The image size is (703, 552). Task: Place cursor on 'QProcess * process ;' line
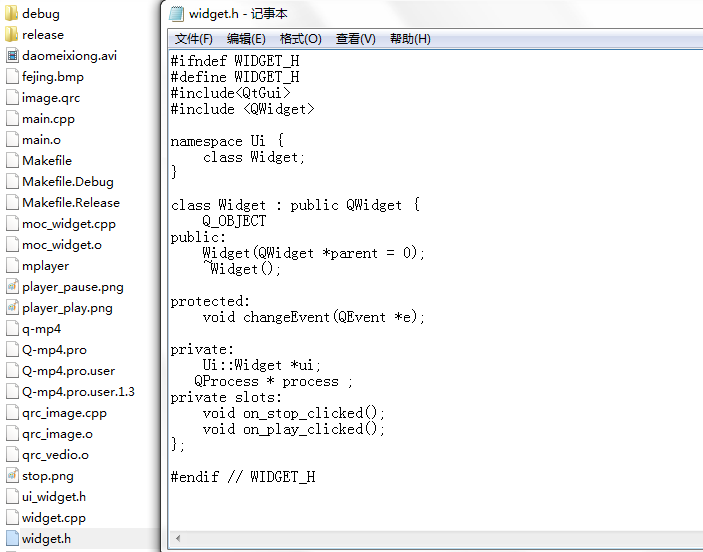tap(273, 381)
